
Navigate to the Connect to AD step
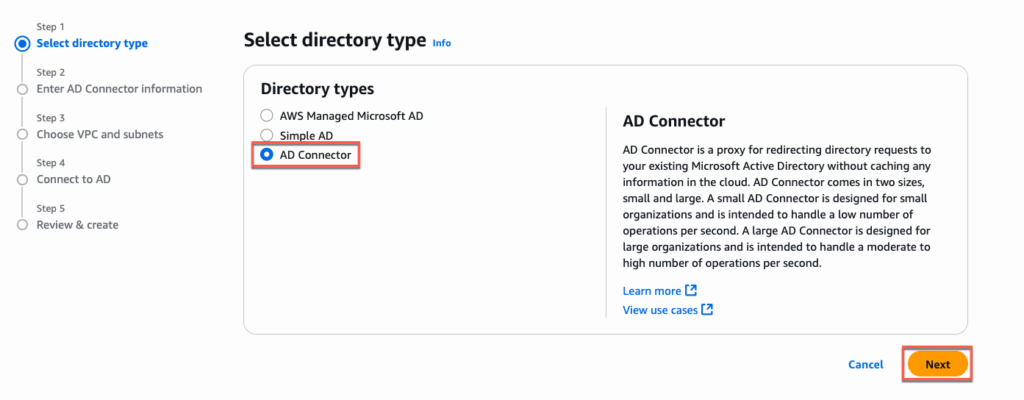coord(73,180)
